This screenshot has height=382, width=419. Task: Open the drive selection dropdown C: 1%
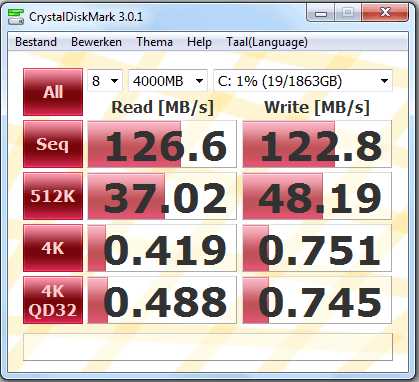click(303, 81)
